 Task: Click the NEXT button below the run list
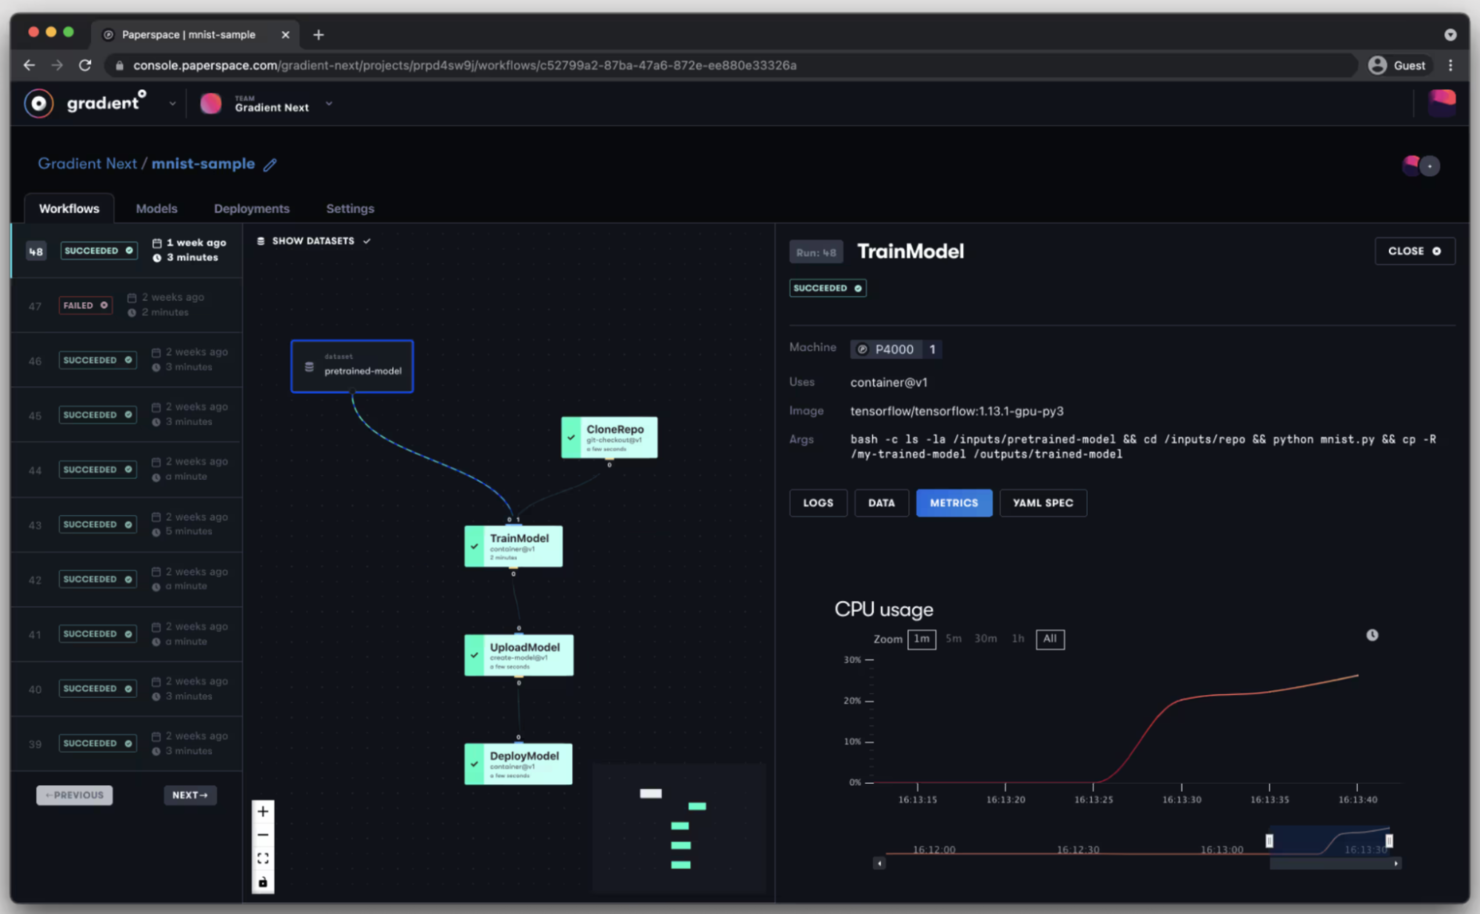(x=190, y=794)
